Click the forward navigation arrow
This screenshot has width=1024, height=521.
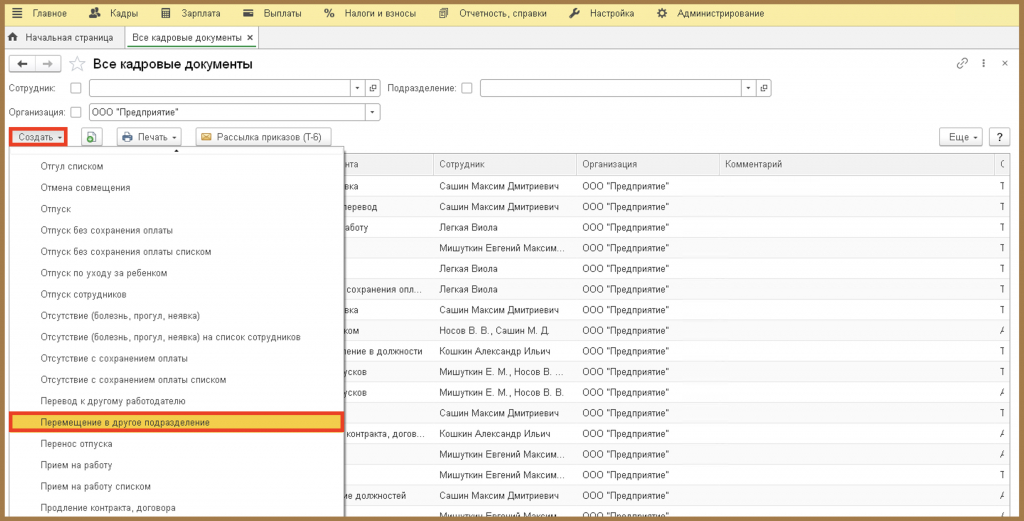pyautogui.click(x=48, y=64)
